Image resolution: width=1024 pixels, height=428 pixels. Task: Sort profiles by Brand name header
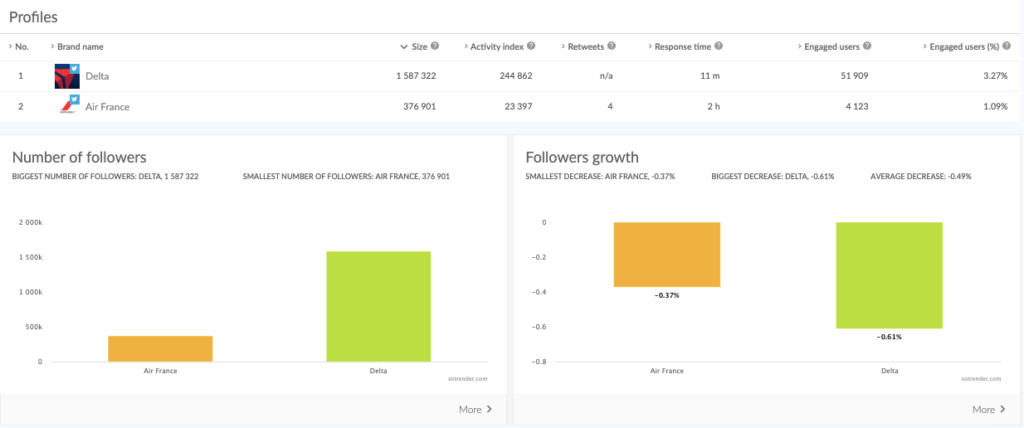pyautogui.click(x=79, y=47)
